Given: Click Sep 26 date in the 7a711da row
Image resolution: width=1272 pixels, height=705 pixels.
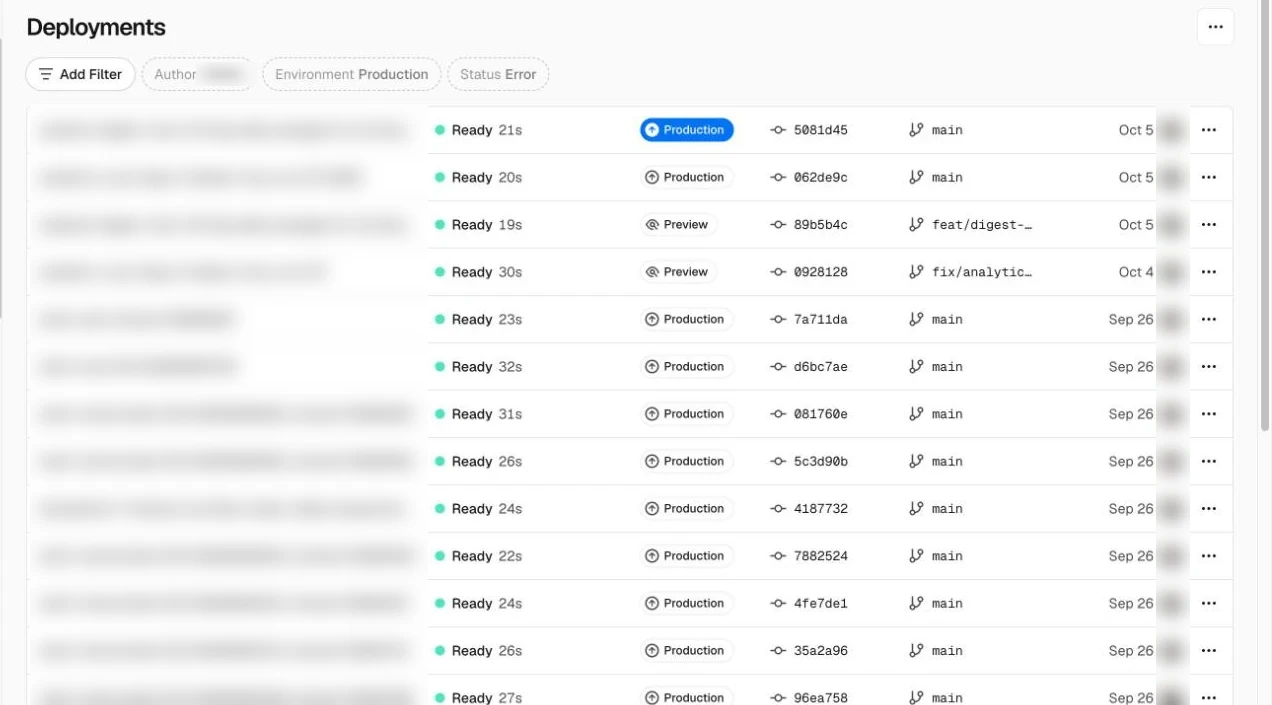Looking at the screenshot, I should pyautogui.click(x=1131, y=319).
